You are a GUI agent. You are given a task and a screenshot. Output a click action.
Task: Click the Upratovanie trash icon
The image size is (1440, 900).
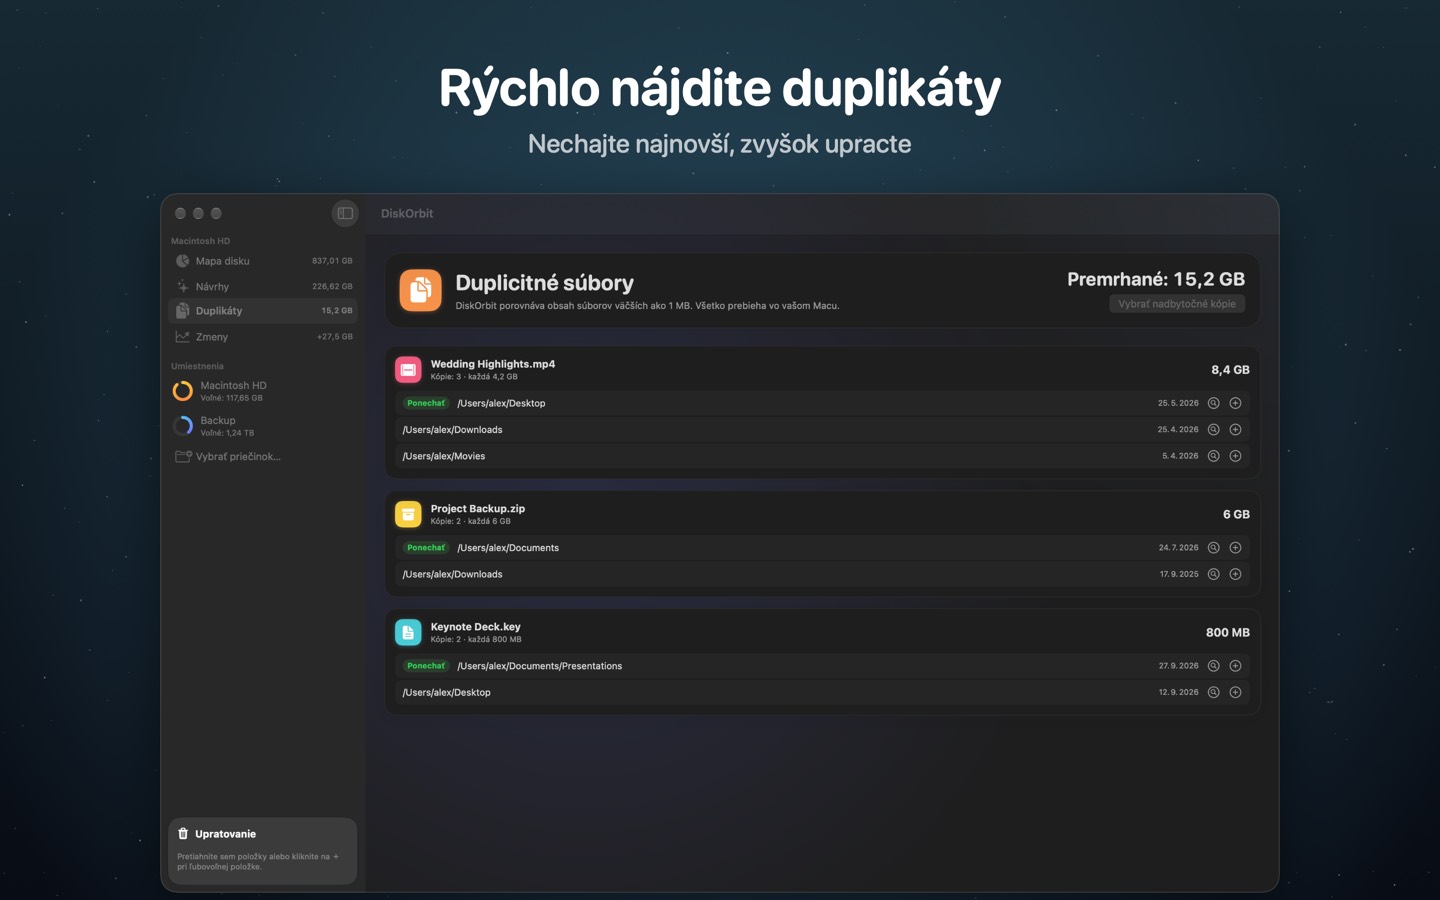(x=183, y=834)
